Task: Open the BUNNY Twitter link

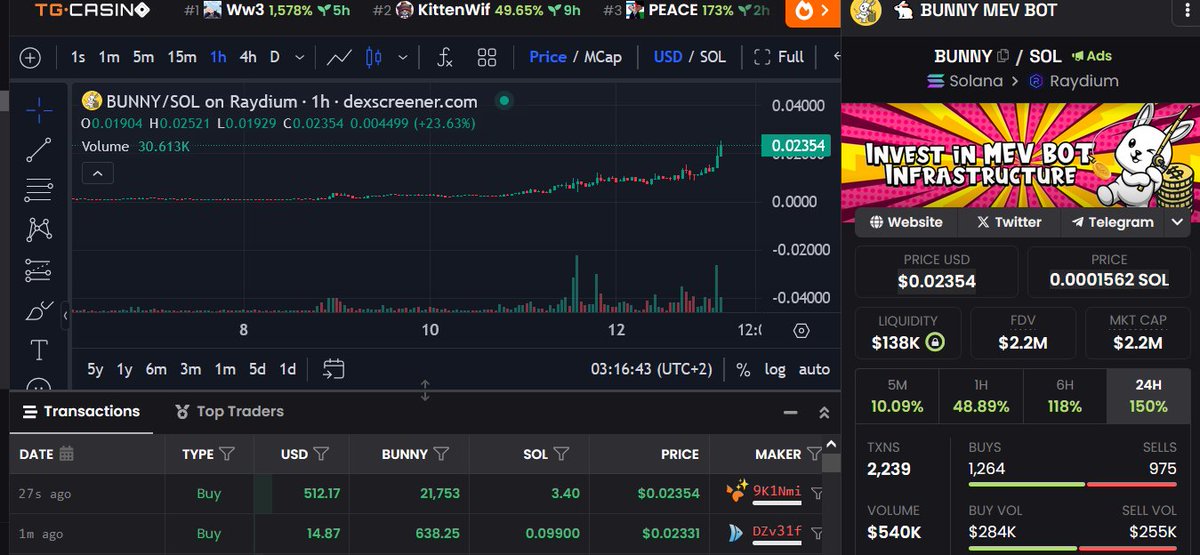Action: [1009, 222]
